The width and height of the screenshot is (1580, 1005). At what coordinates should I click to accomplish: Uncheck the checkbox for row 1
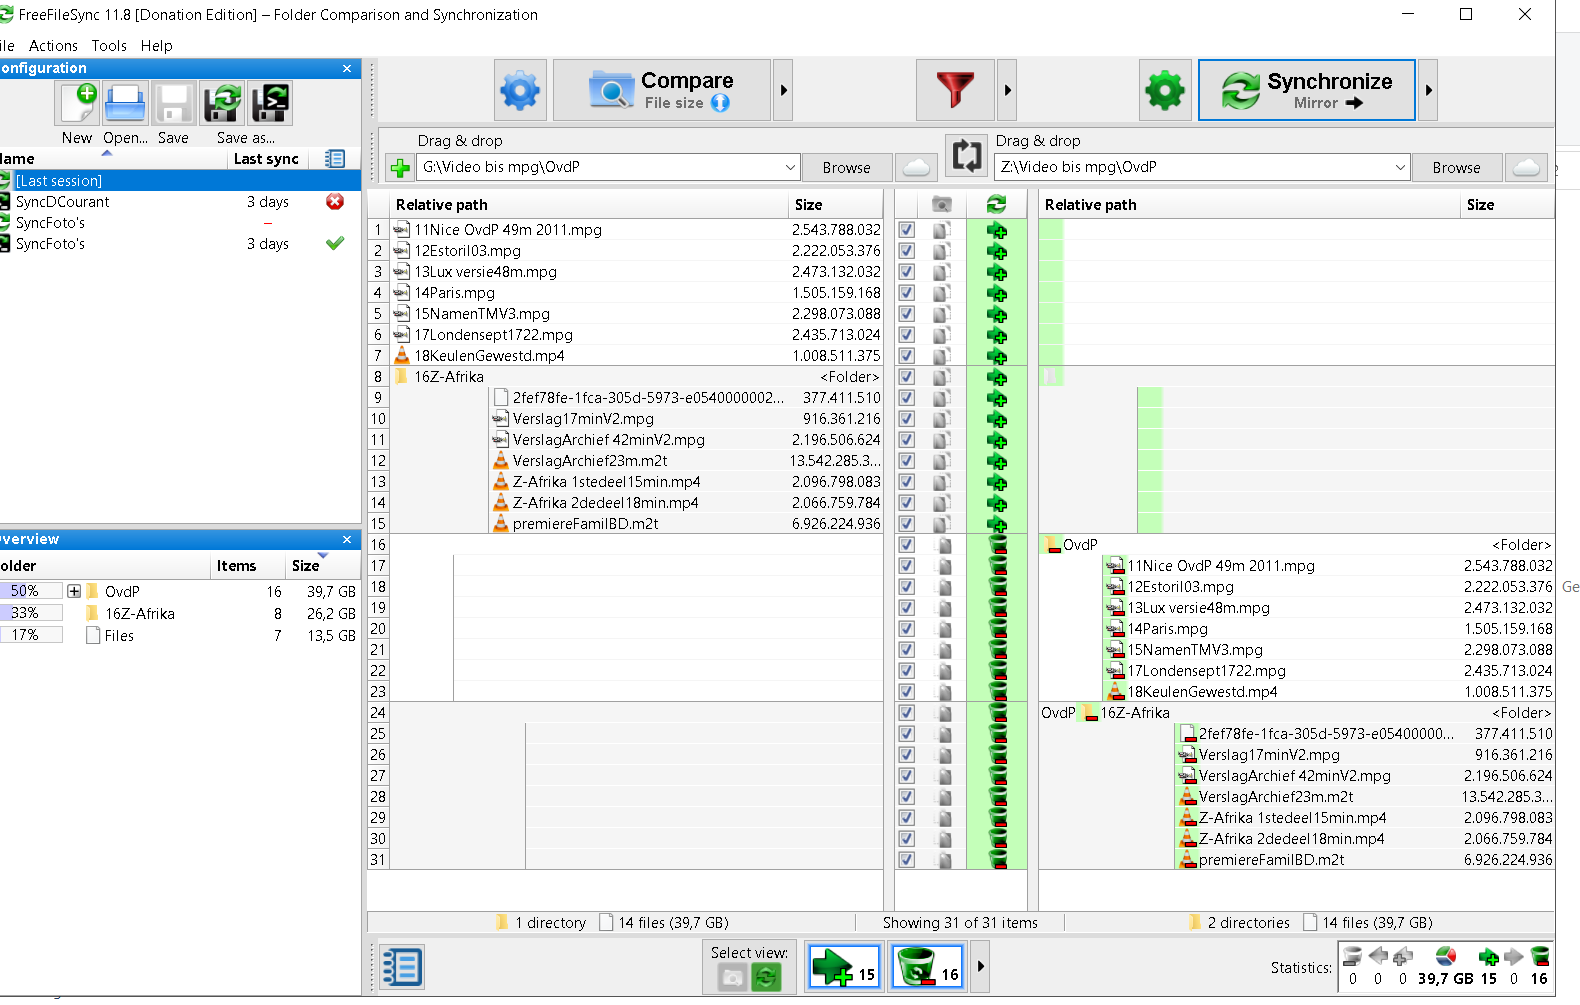click(906, 230)
